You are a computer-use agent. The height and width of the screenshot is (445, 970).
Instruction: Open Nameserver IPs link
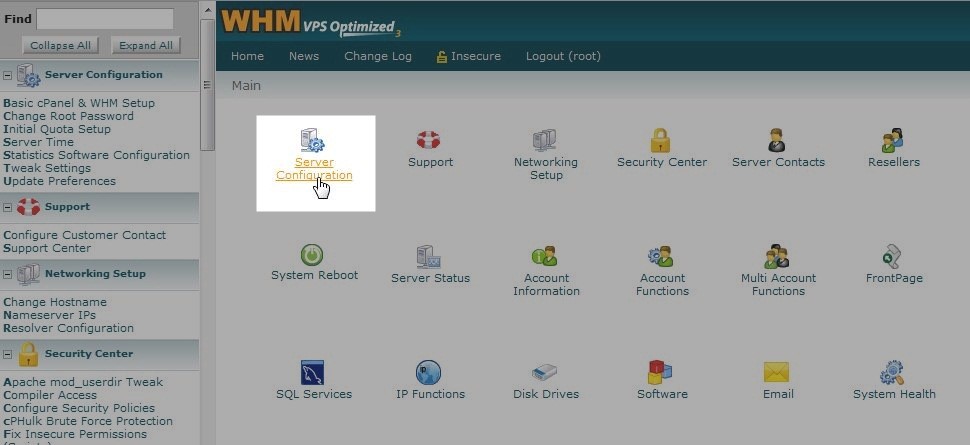pos(49,315)
